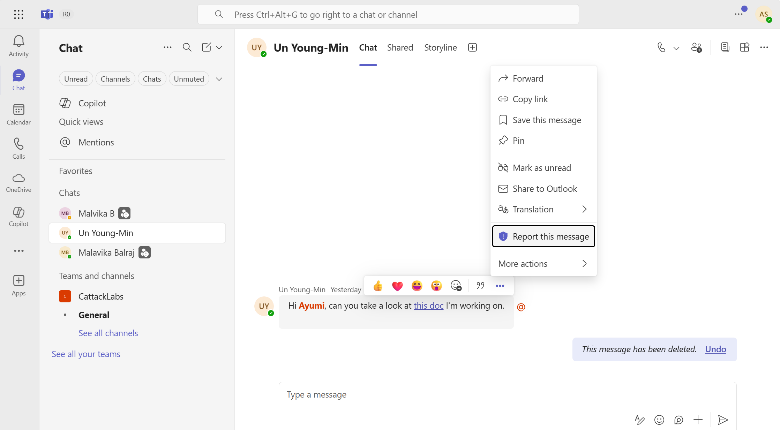
Task: Switch to the Storyline tab
Action: 440,48
